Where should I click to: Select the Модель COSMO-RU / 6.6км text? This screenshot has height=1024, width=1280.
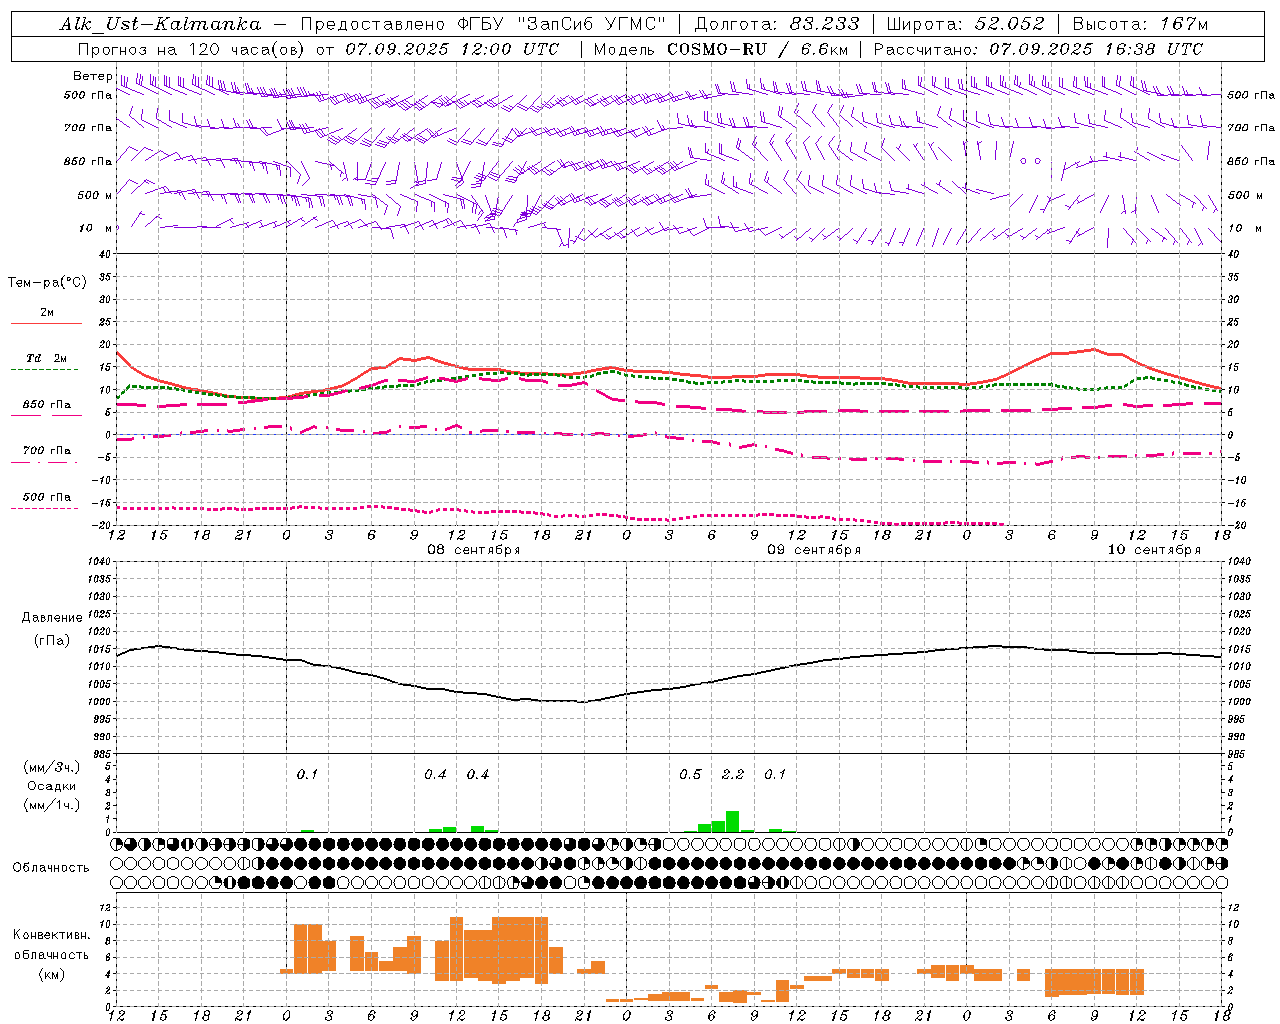721,49
